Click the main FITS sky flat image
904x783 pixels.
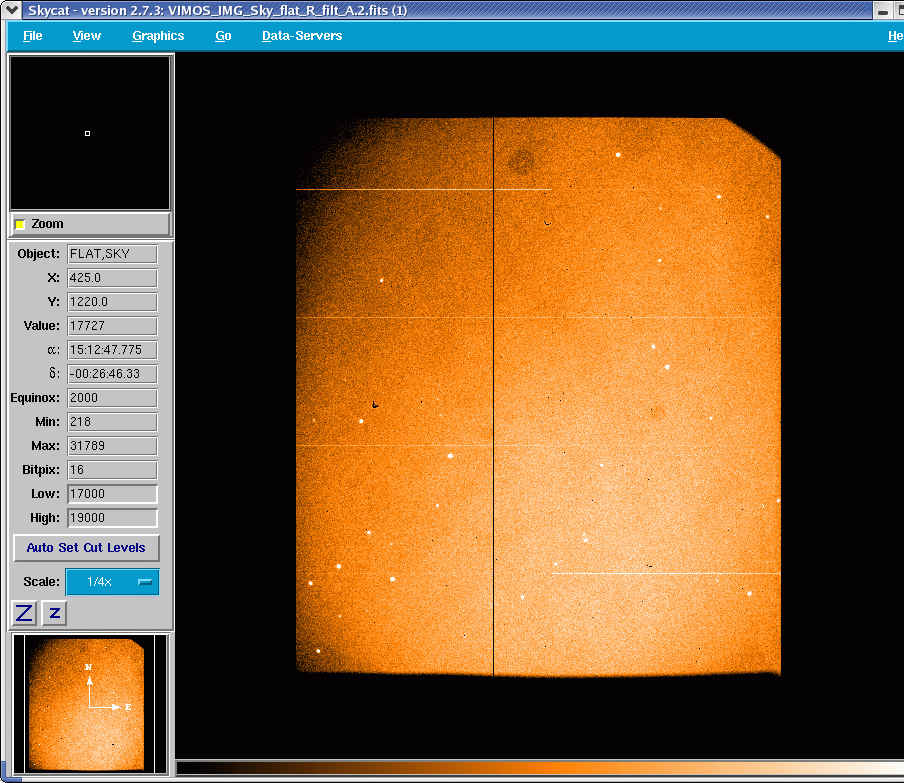pos(538,397)
